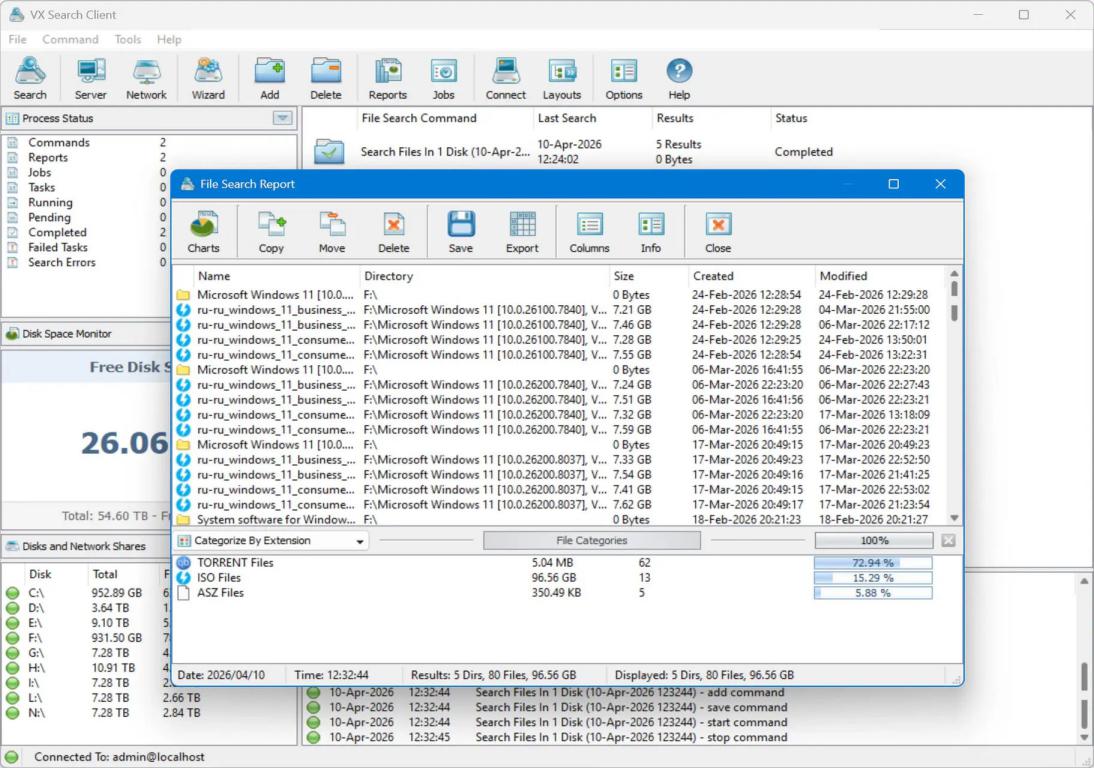
Task: Sort results by the Size column header
Action: (624, 276)
